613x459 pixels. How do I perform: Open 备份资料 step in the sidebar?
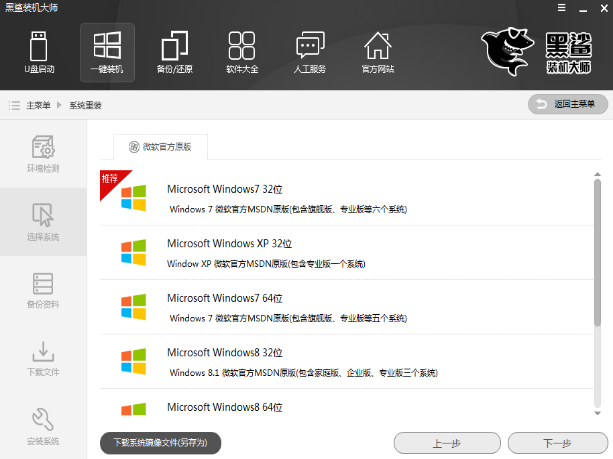pos(43,289)
